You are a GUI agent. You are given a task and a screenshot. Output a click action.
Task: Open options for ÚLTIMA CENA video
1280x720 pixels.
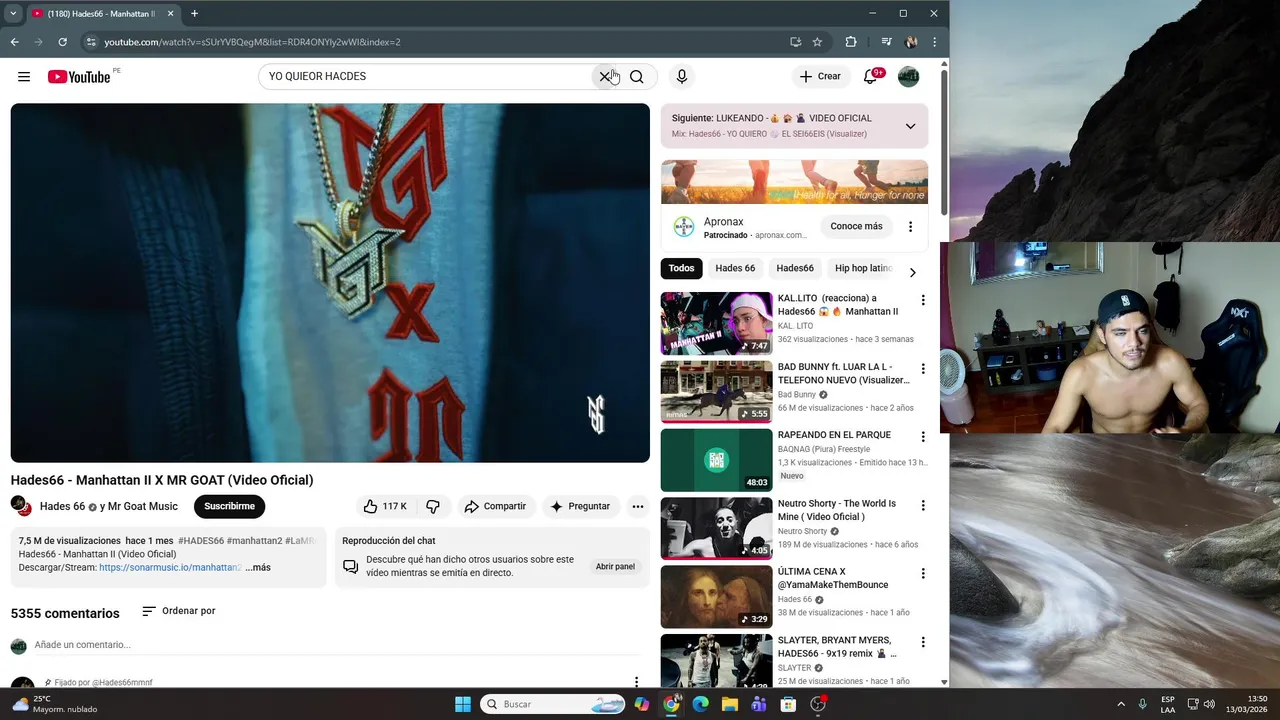[x=923, y=574]
